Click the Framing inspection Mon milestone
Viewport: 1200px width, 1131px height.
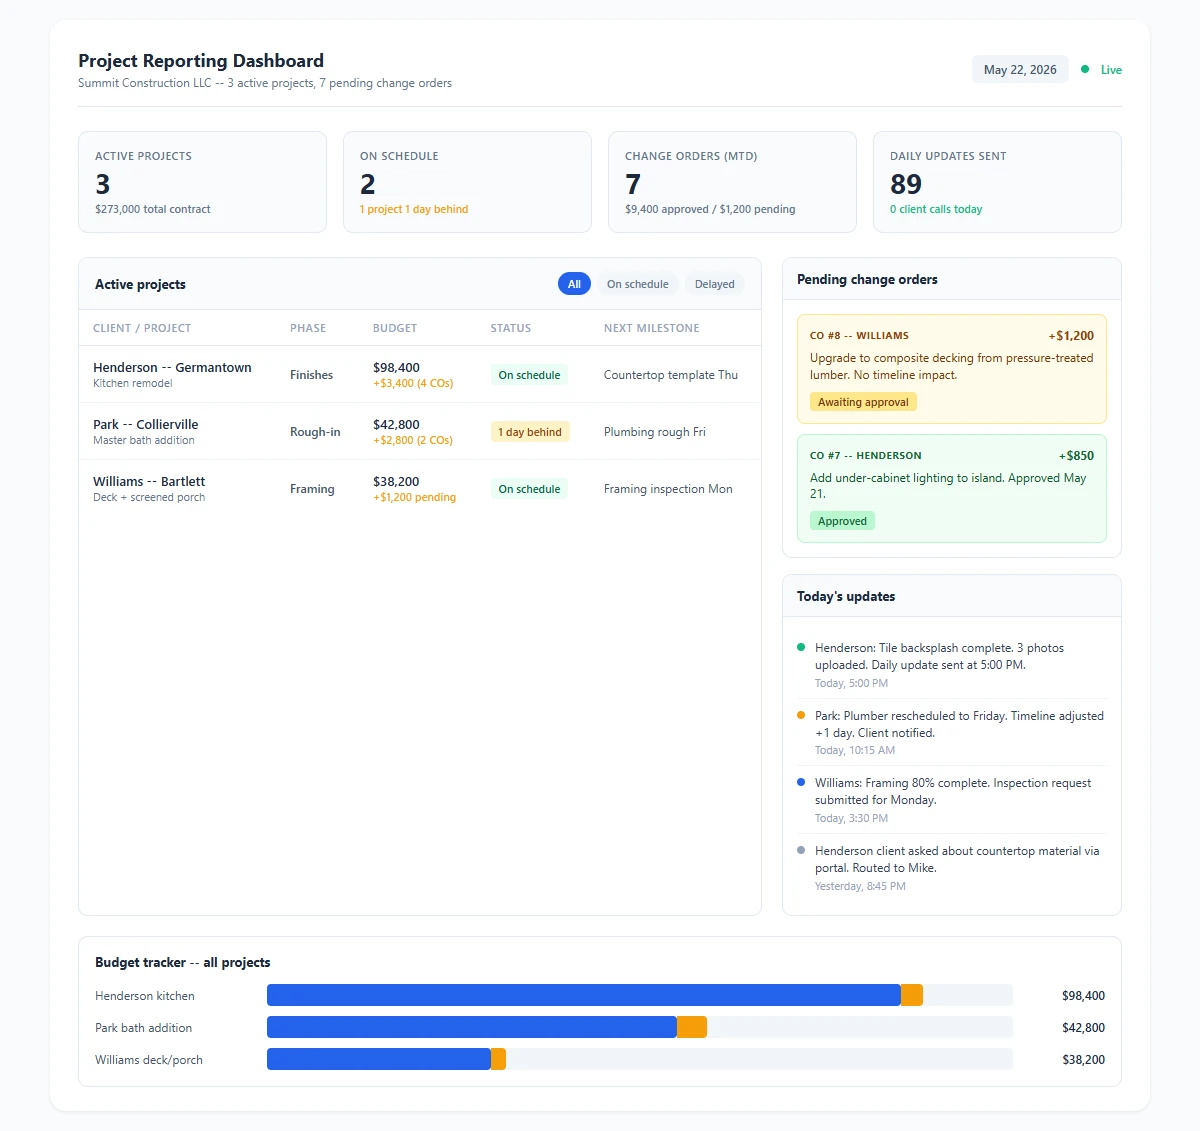point(668,489)
